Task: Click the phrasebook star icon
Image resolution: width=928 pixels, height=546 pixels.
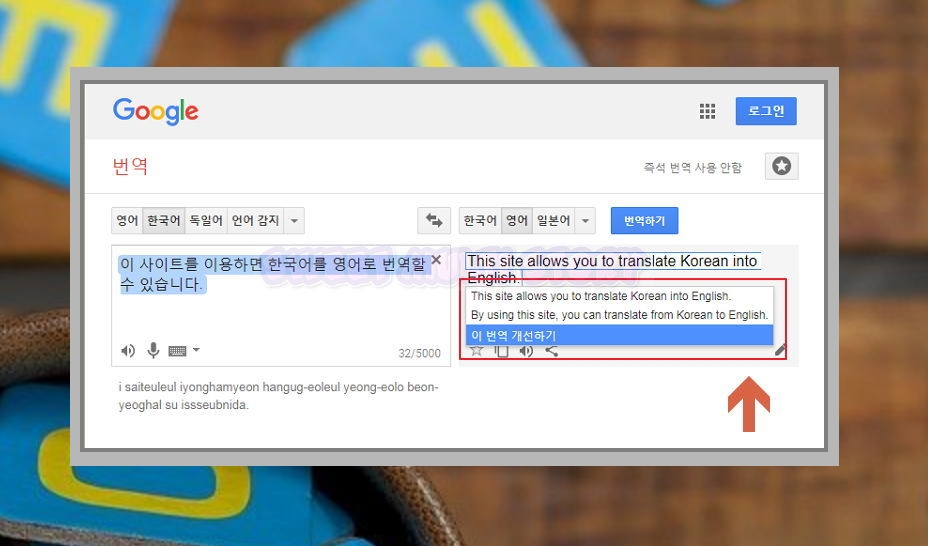Action: (781, 166)
